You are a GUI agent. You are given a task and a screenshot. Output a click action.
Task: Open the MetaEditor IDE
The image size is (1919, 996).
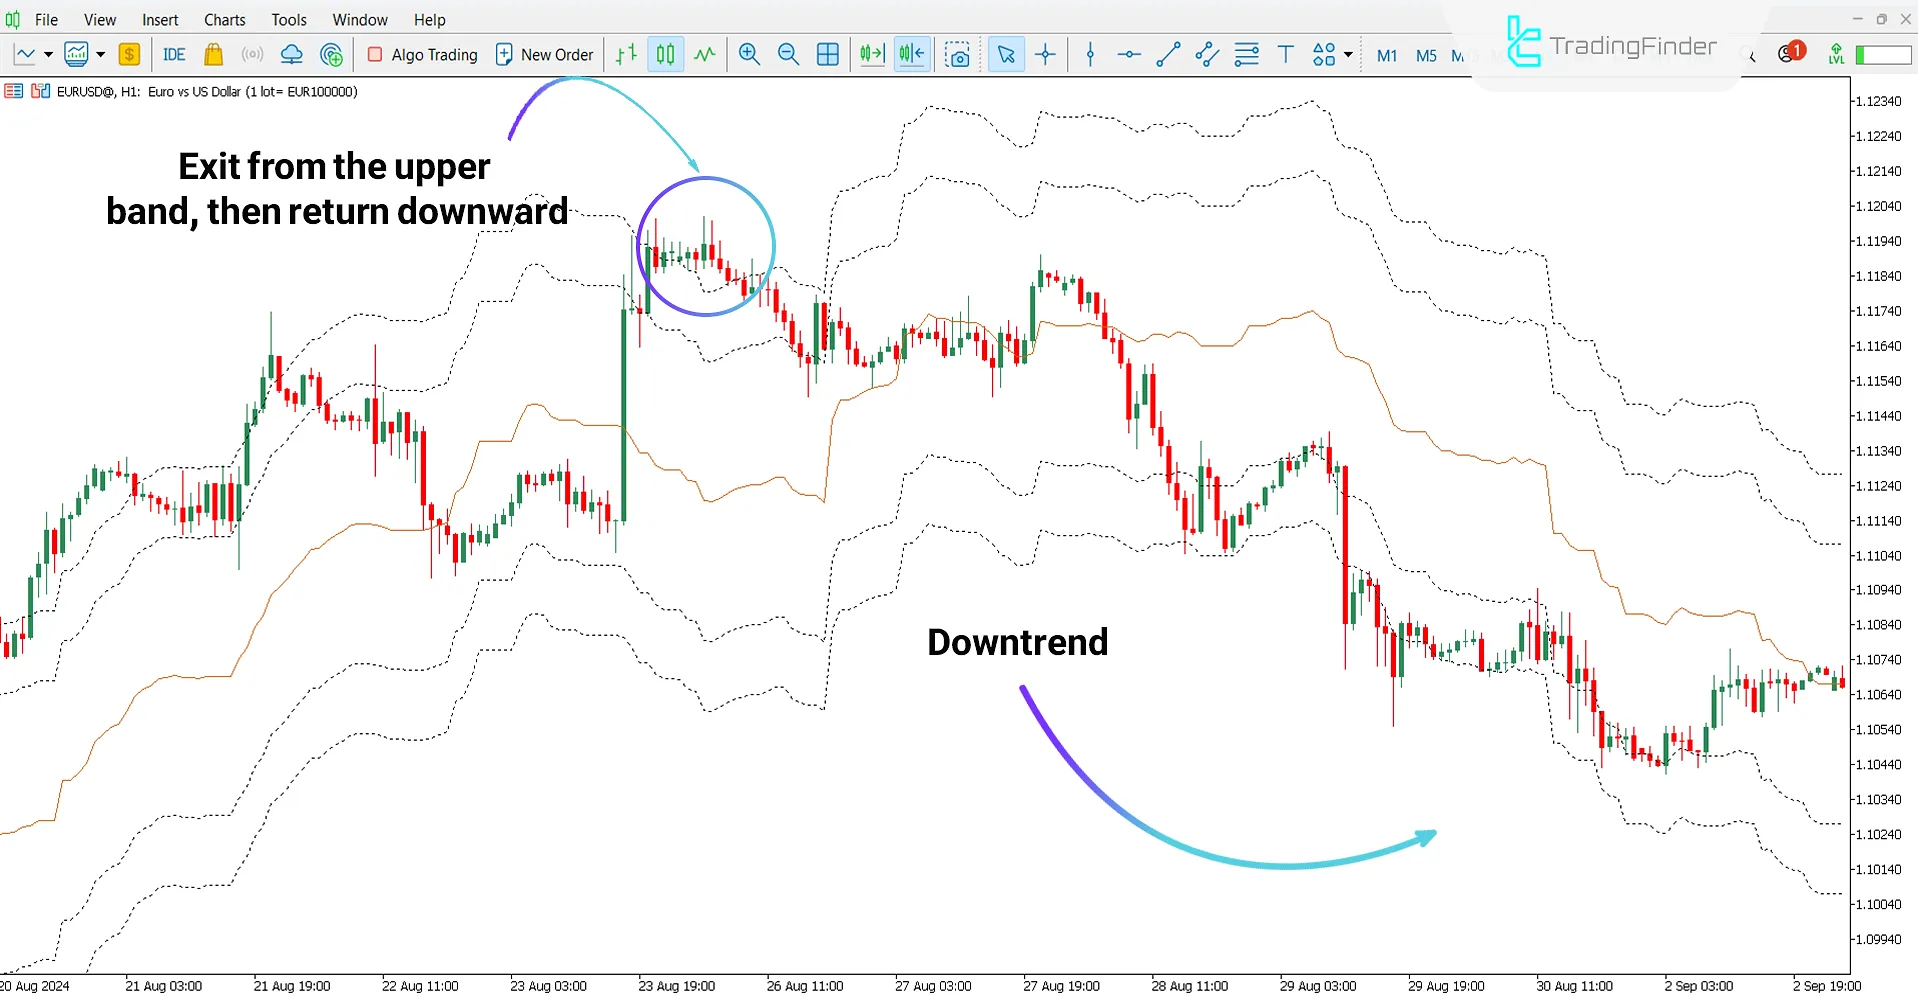tap(173, 54)
